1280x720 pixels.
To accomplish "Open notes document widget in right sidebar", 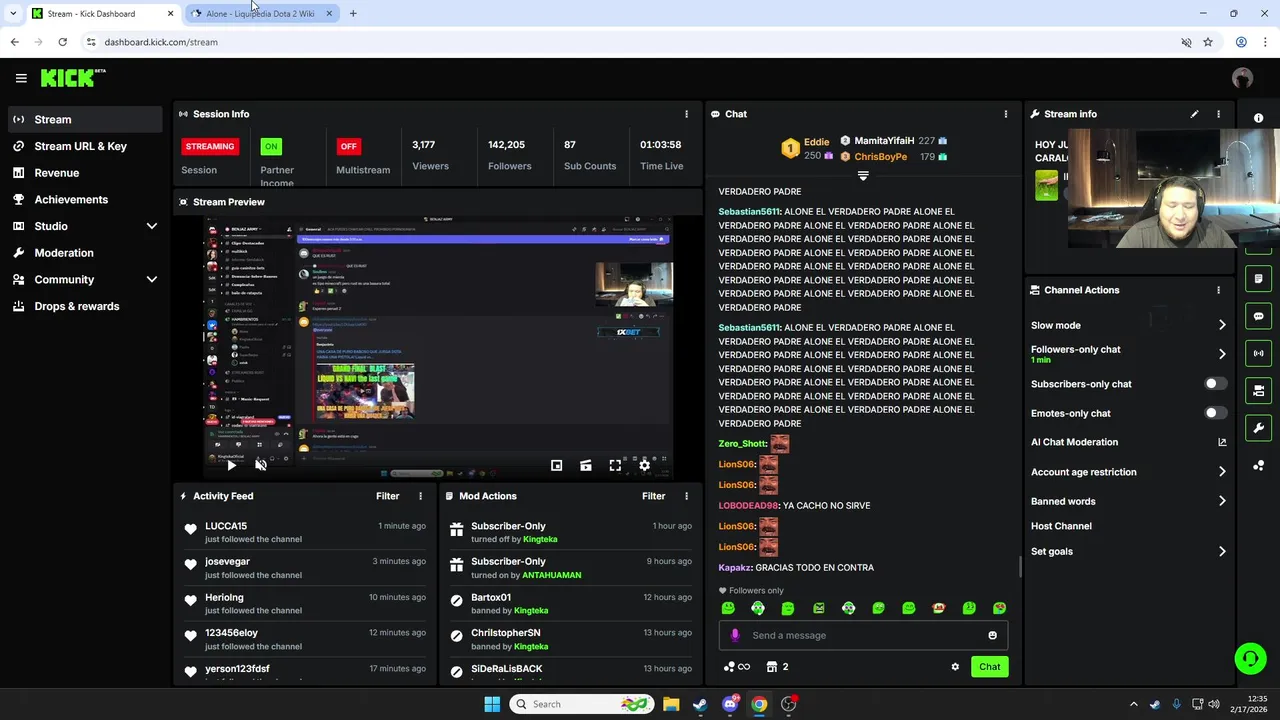I will coord(1258,279).
